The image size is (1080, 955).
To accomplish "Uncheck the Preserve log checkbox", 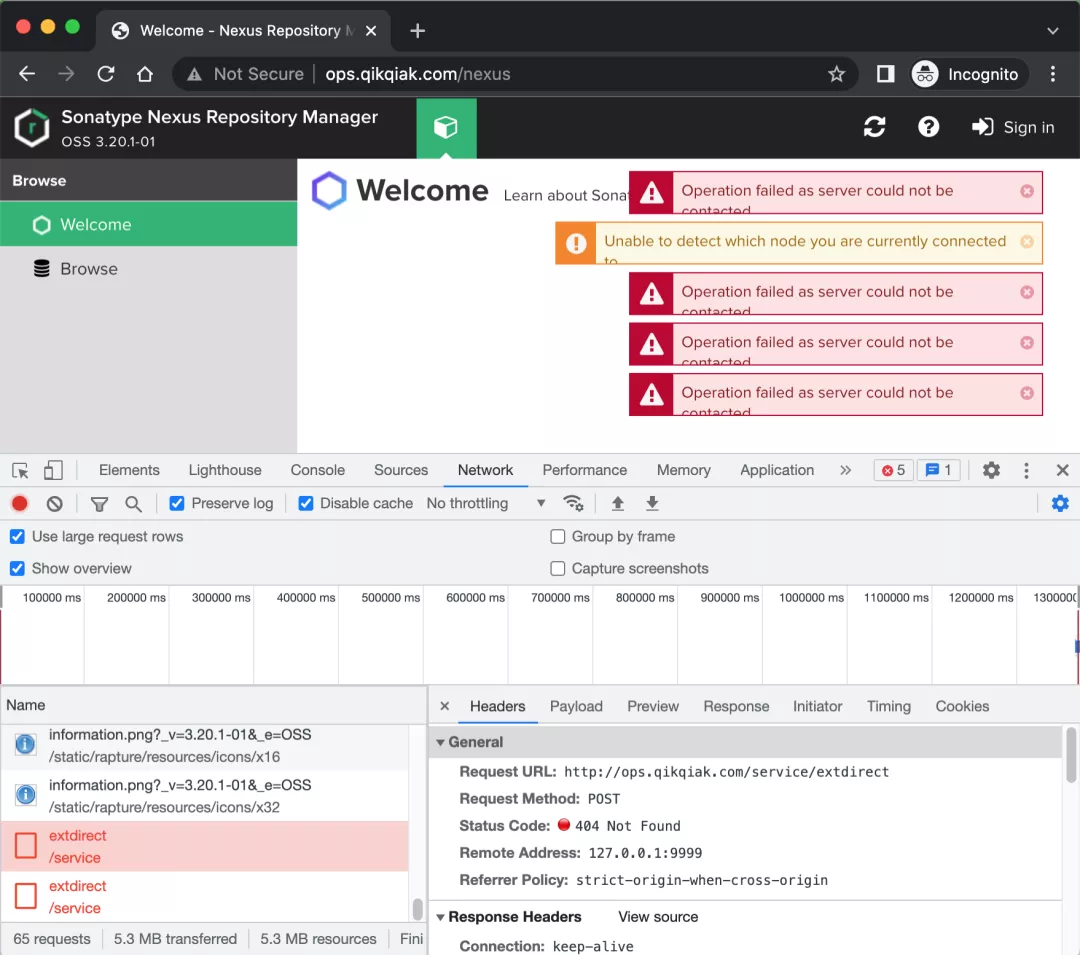I will click(177, 504).
